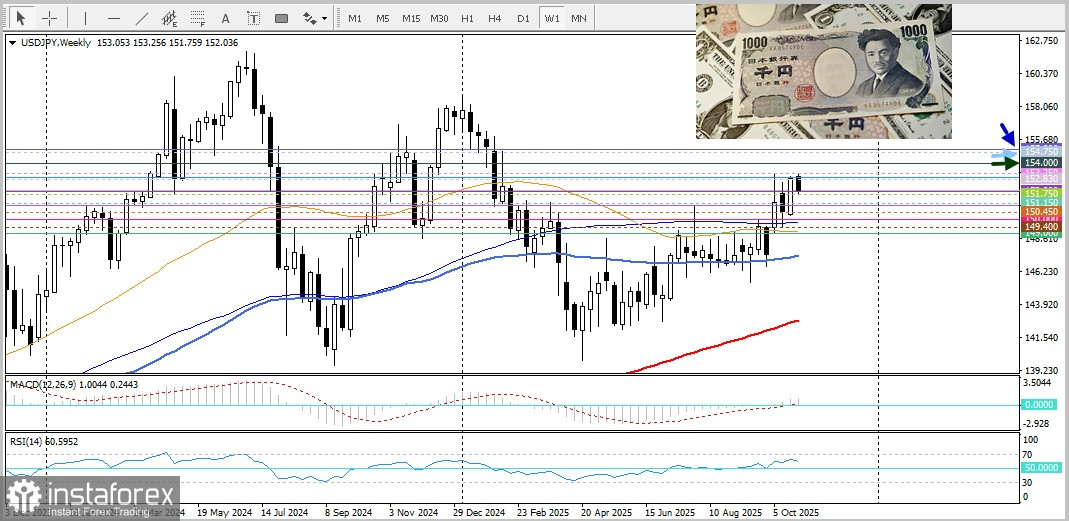The image size is (1069, 521).
Task: Select the gray rectangle shape tool
Action: tap(282, 18)
